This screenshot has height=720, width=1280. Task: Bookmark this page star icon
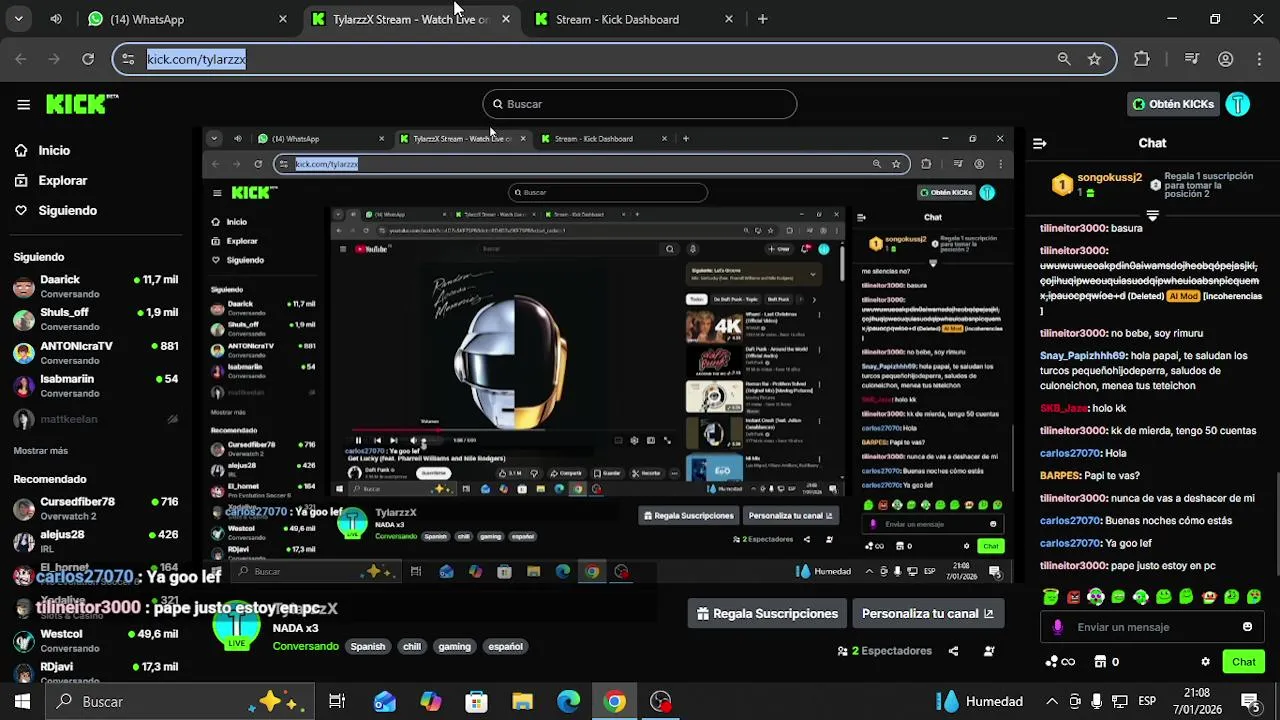pyautogui.click(x=1095, y=59)
